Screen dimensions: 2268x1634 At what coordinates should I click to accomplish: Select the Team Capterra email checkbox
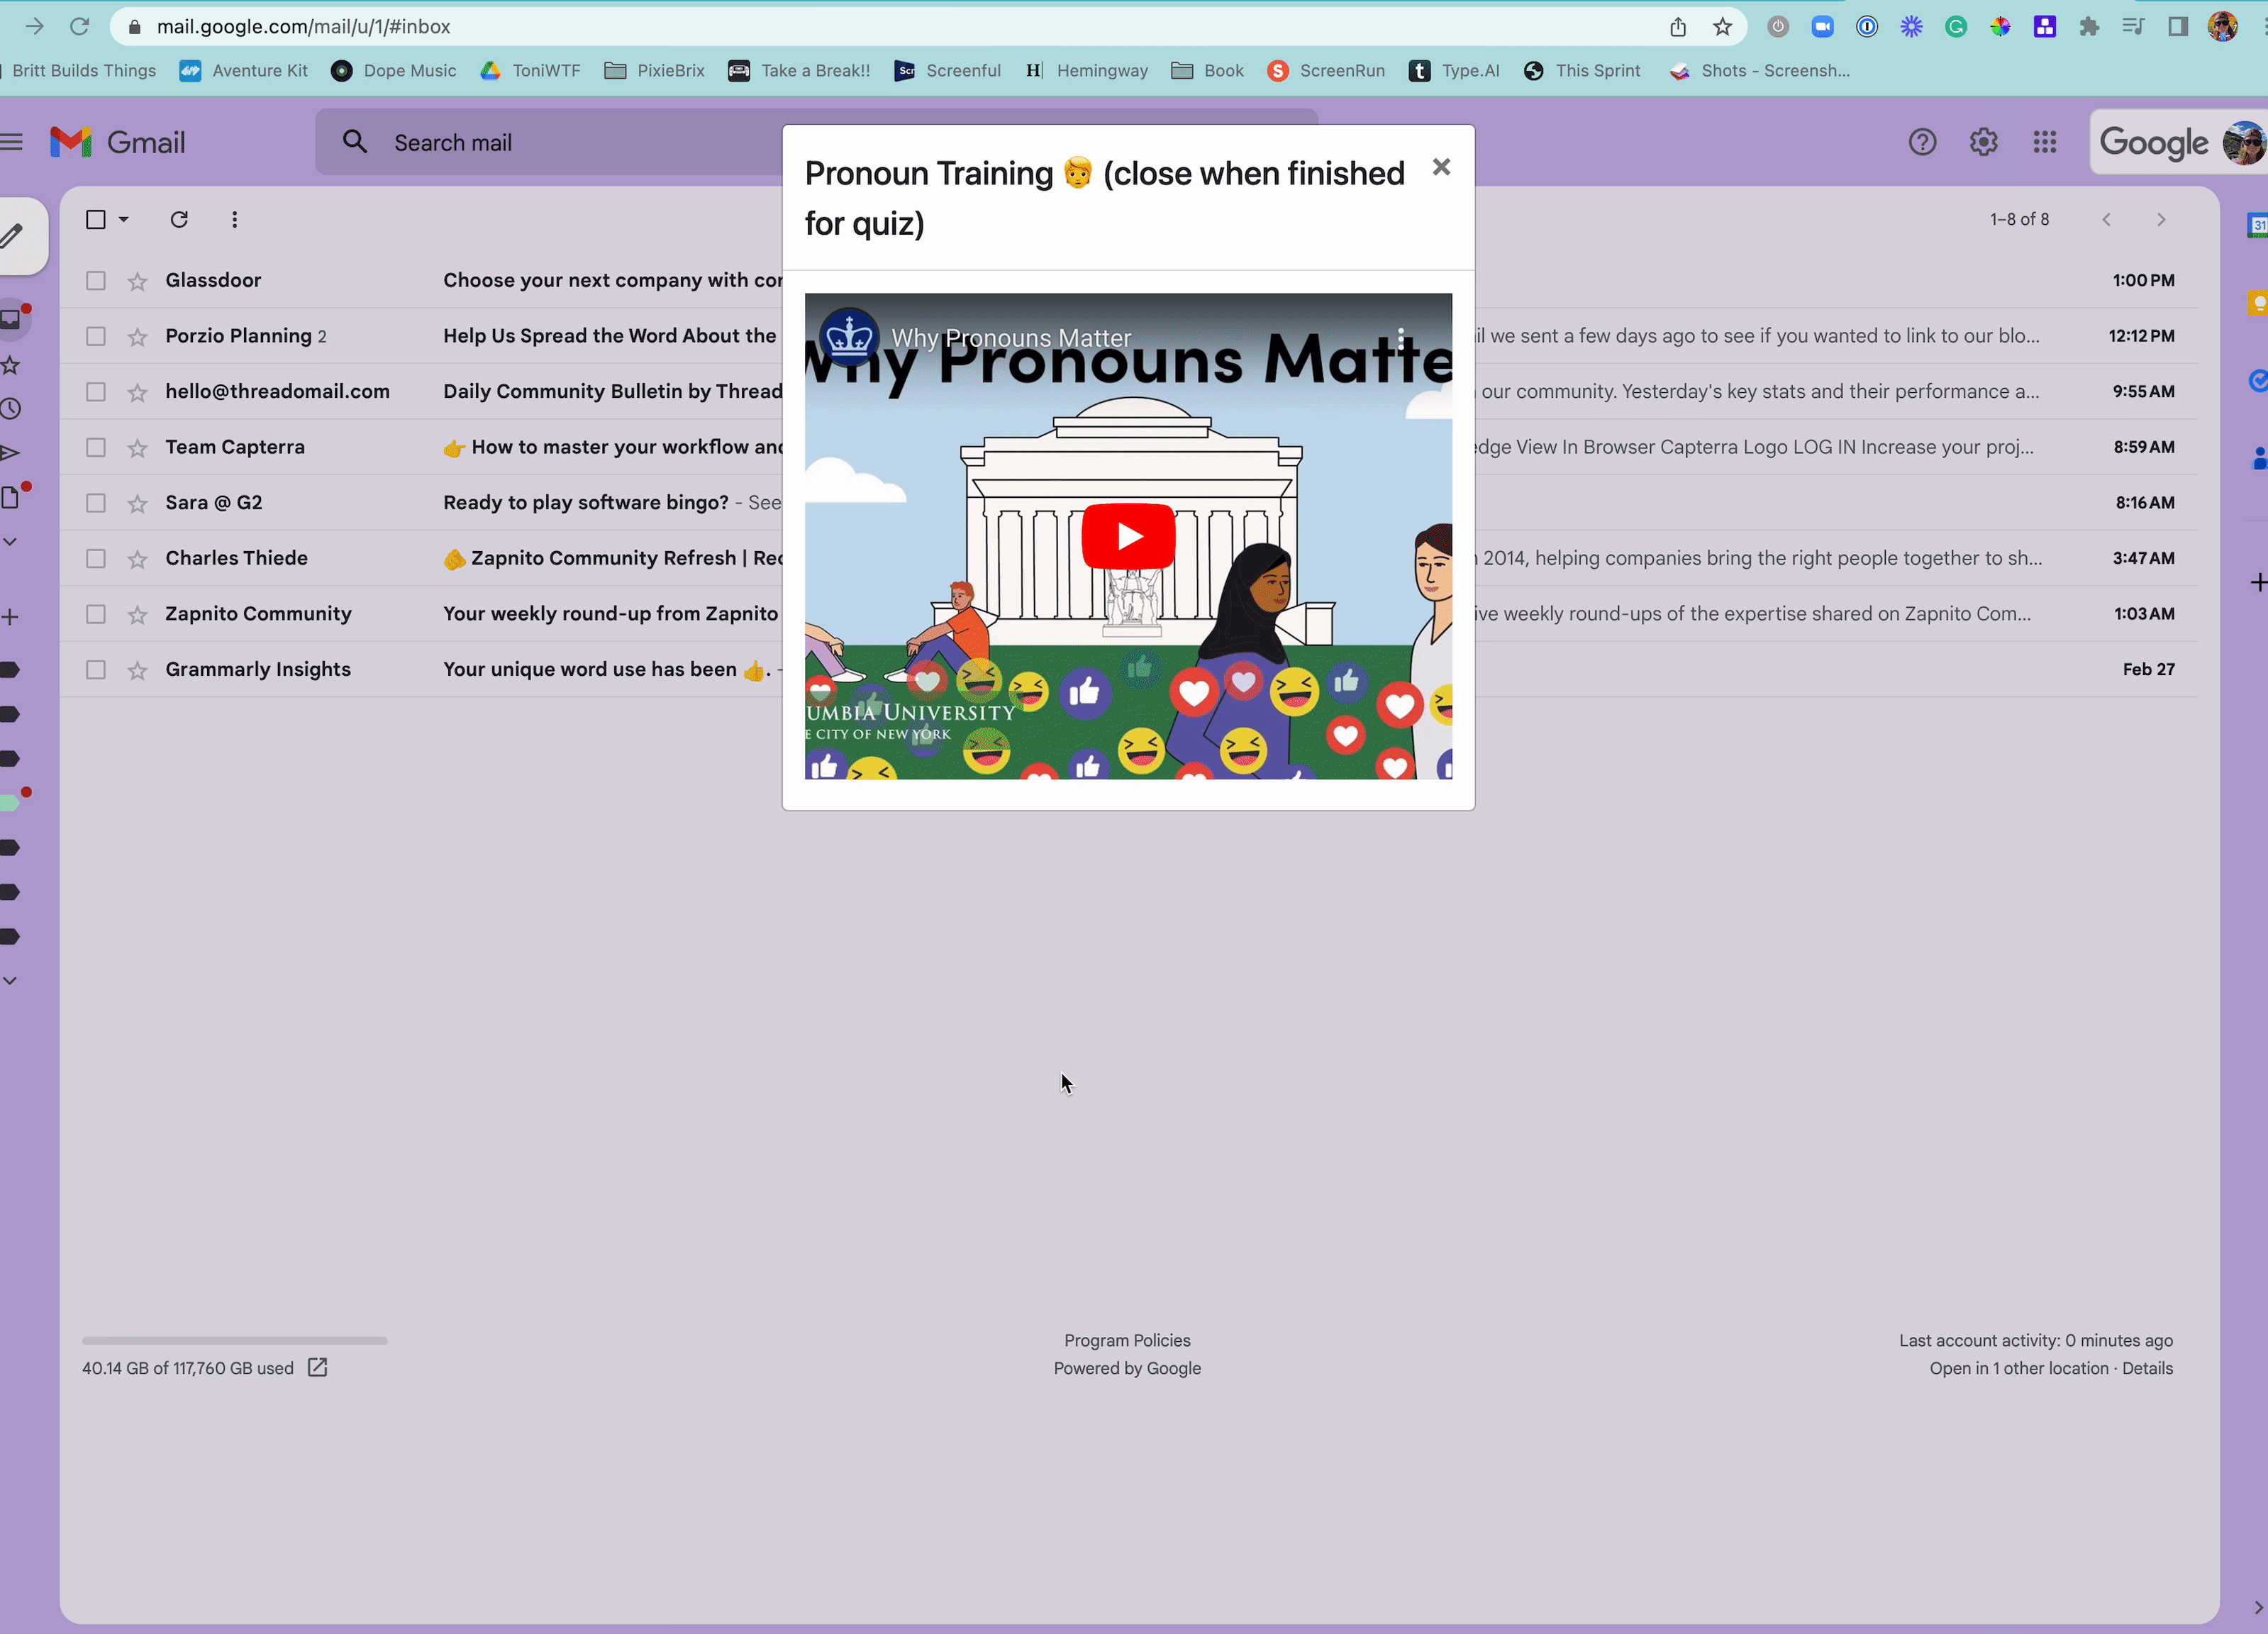(96, 447)
